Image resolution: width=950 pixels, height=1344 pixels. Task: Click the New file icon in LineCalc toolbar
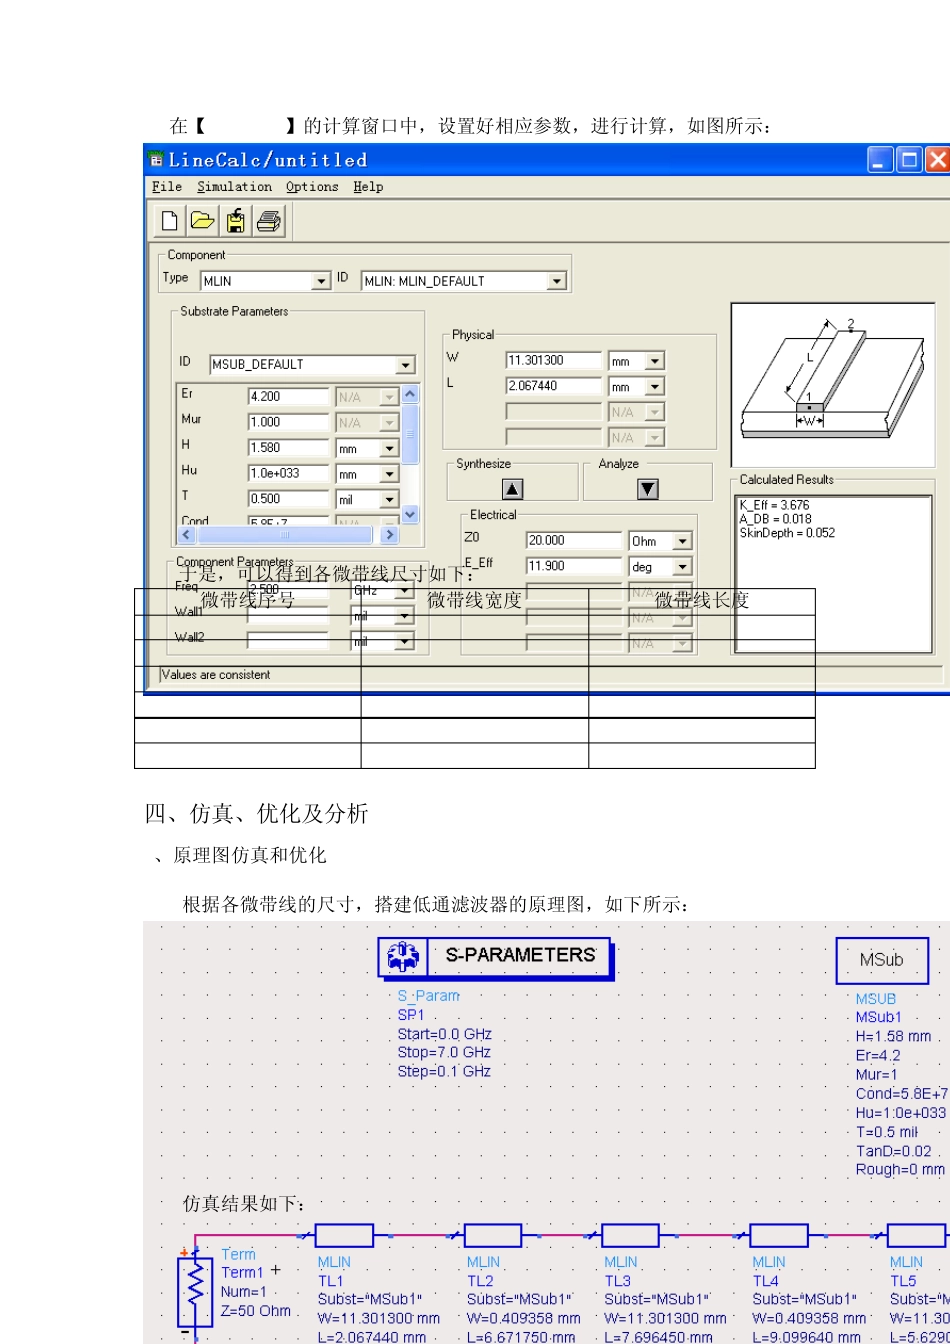click(x=170, y=221)
